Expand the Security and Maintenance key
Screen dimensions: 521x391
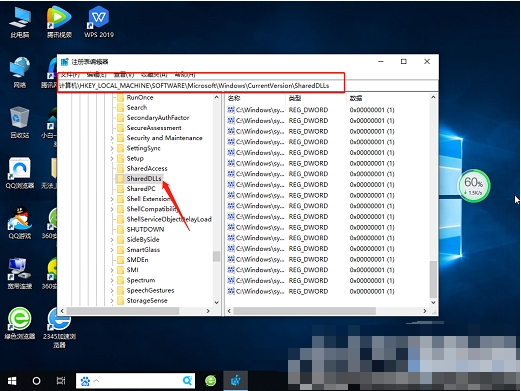(112, 138)
